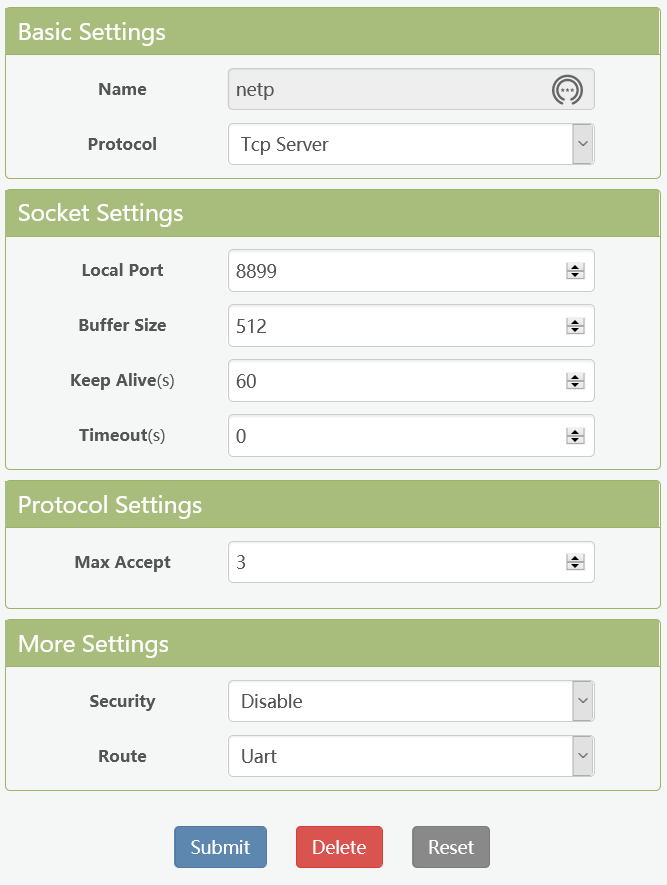The height and width of the screenshot is (885, 667).
Task: Click the Max Accept spinner arrows
Action: (575, 563)
